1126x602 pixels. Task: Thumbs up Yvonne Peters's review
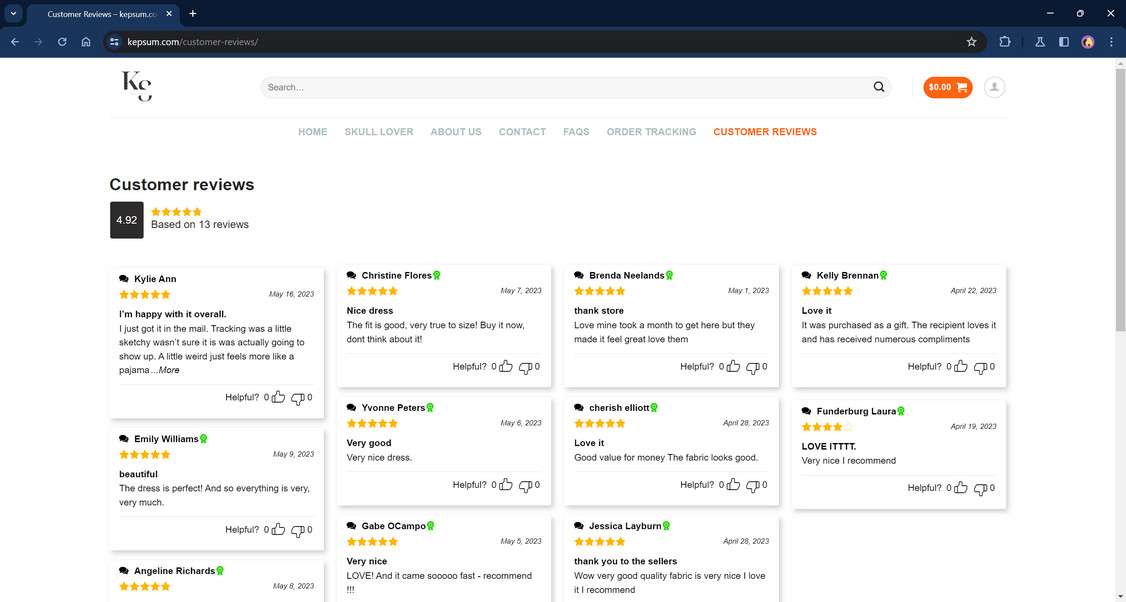tap(506, 485)
